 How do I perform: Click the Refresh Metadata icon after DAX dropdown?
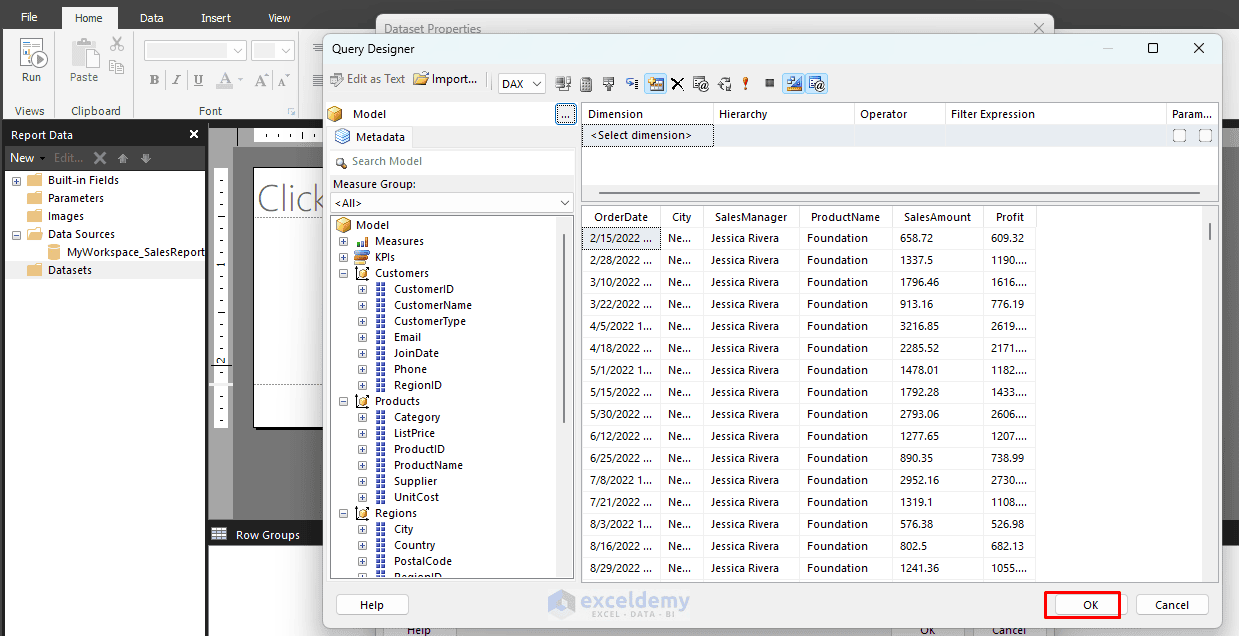(563, 84)
